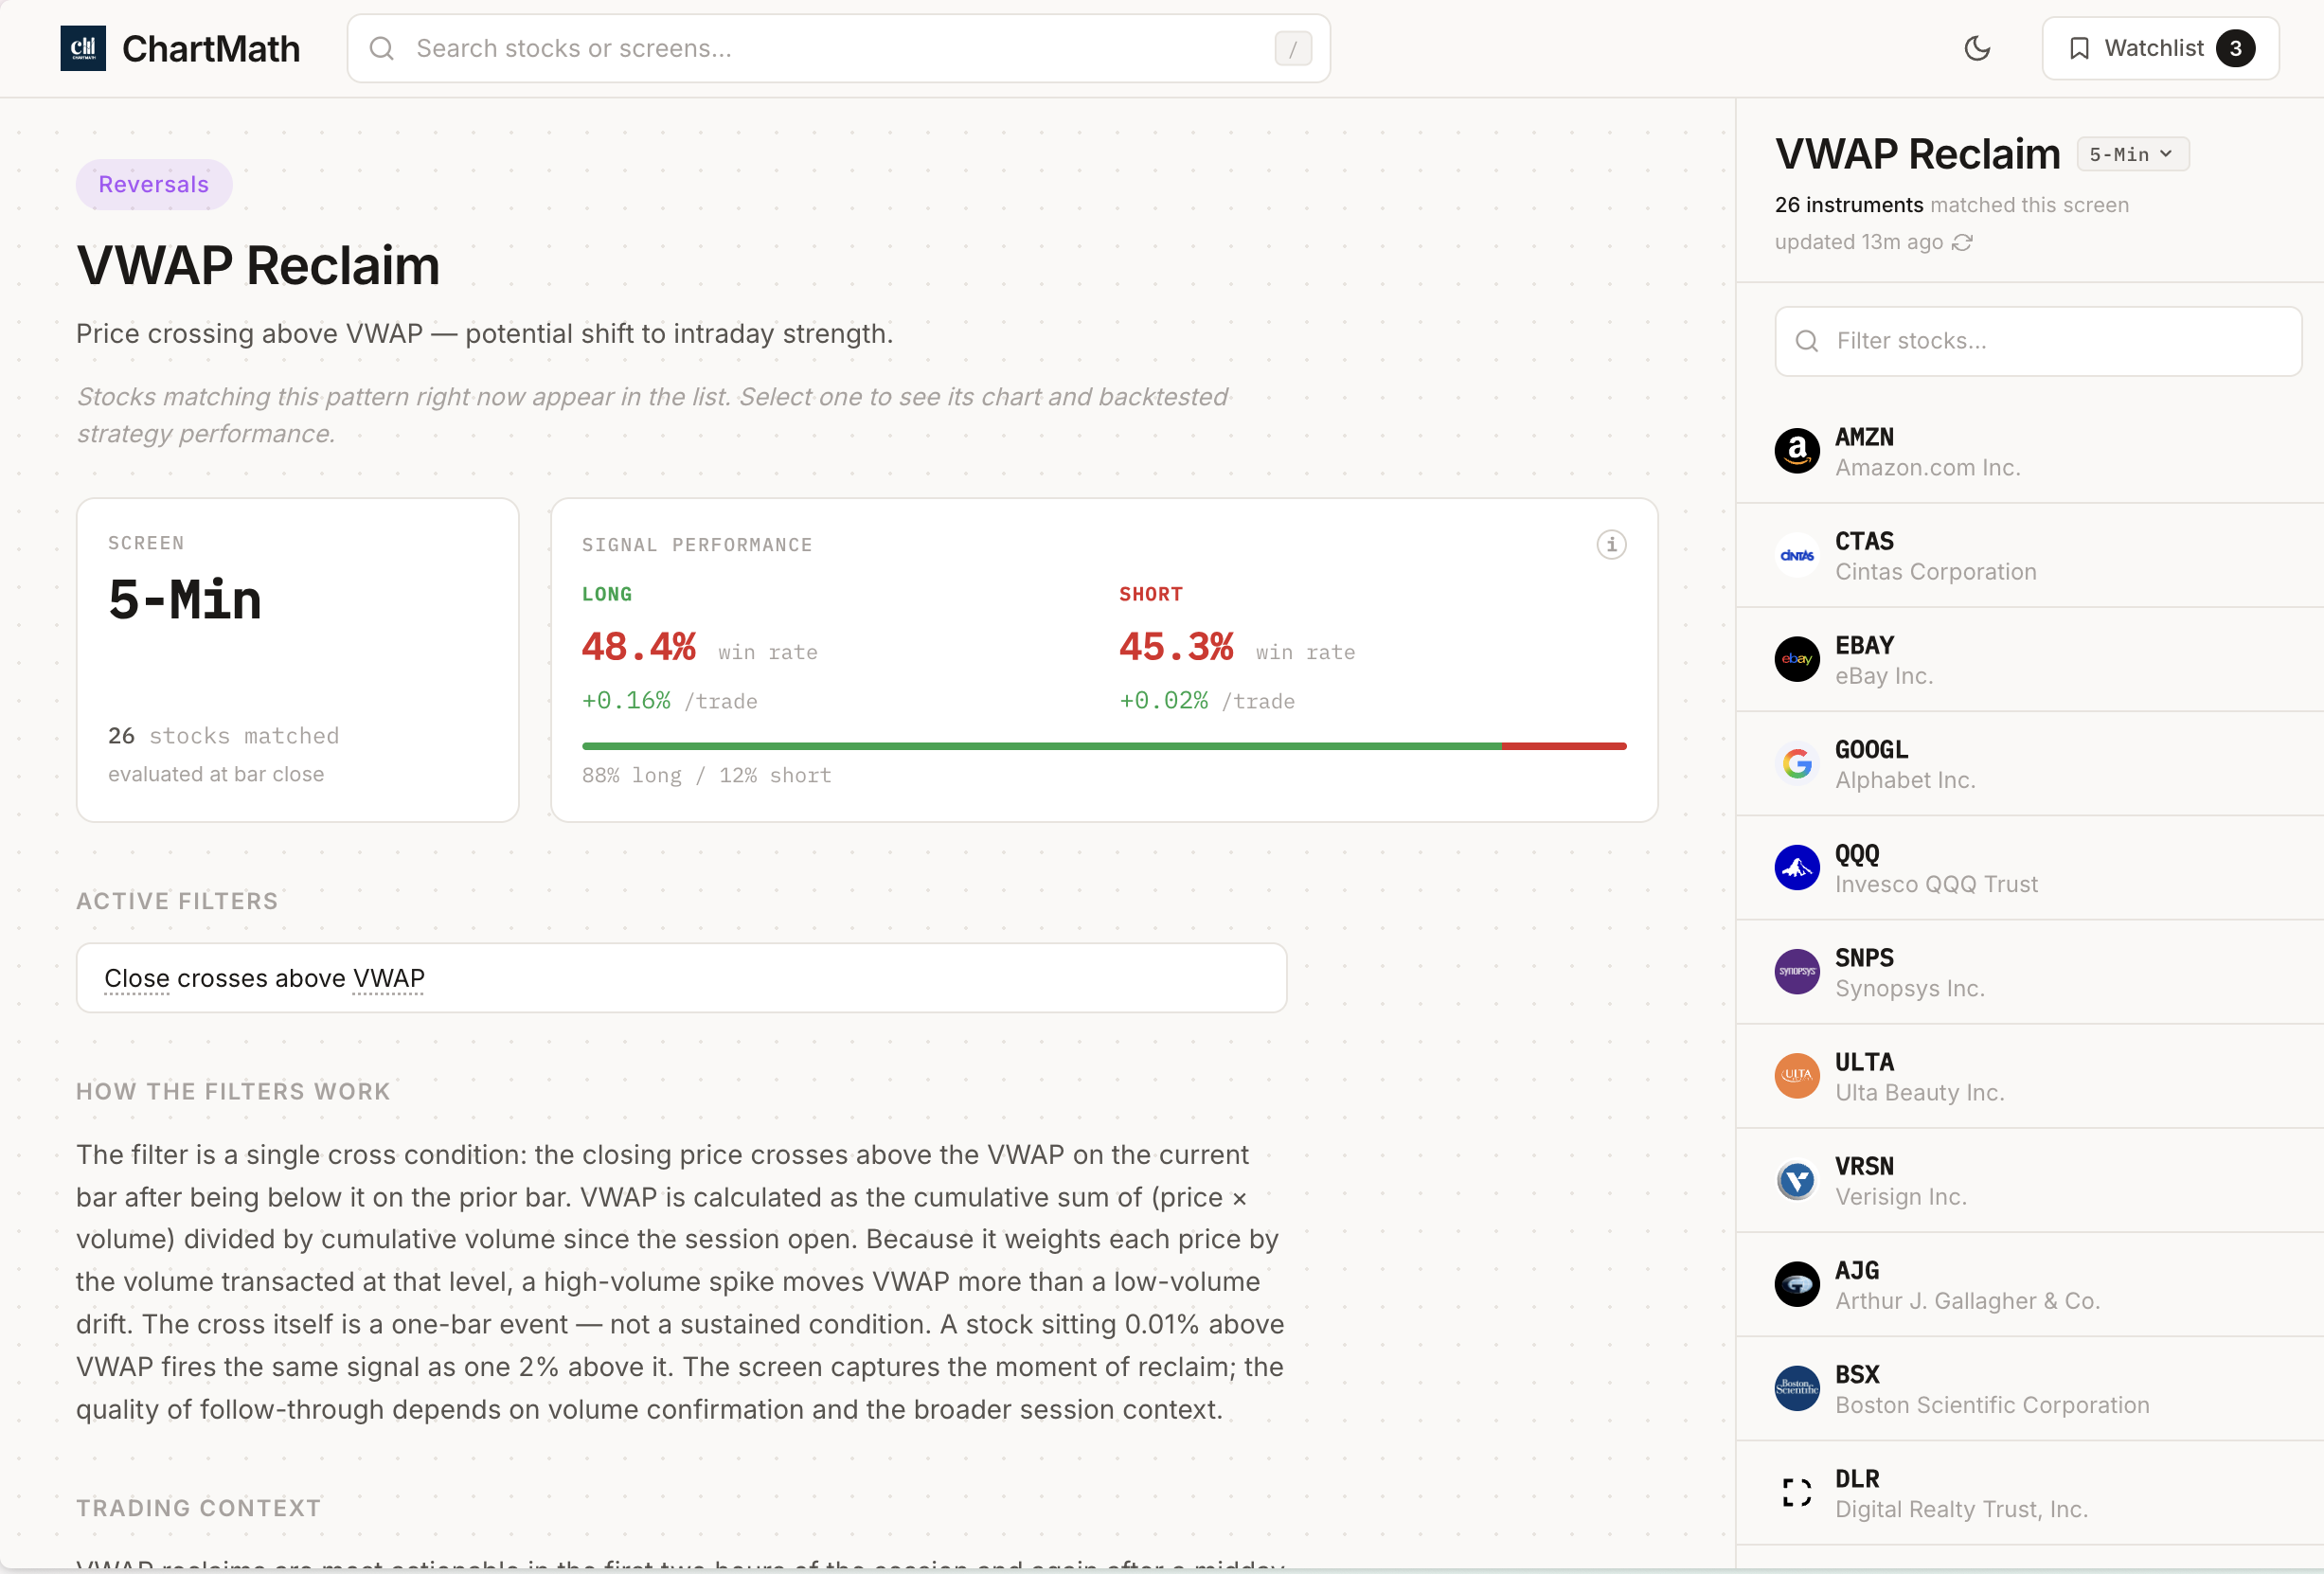This screenshot has width=2324, height=1574.
Task: Open the 5-Min timeframe dropdown
Action: [x=2131, y=154]
